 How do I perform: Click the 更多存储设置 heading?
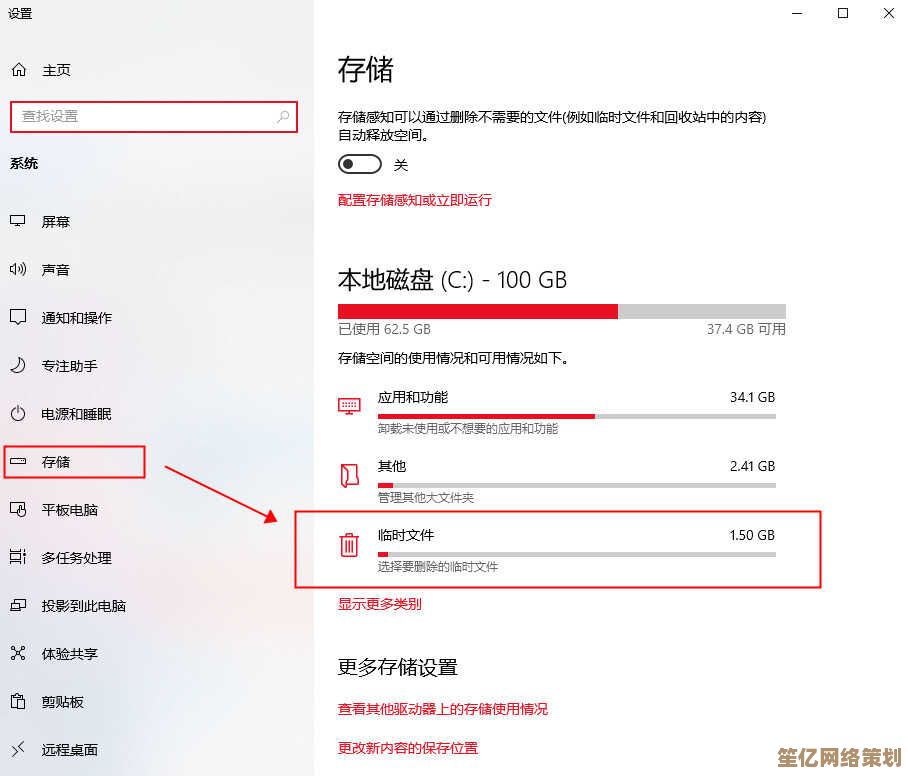point(398,668)
